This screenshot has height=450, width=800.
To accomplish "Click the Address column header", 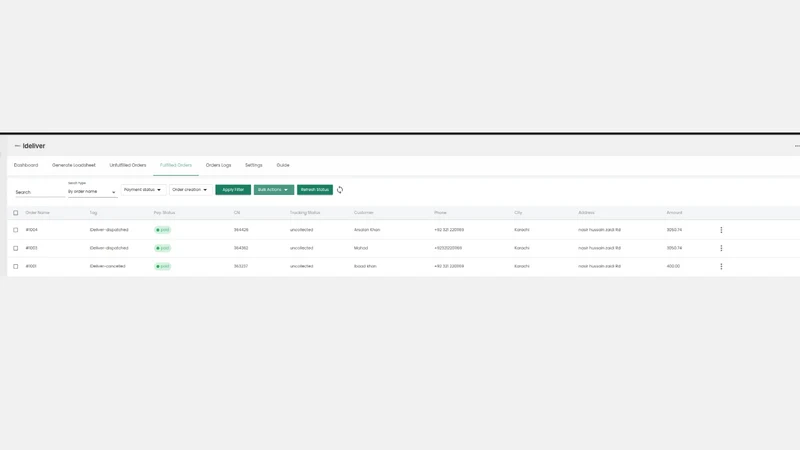I will (586, 213).
